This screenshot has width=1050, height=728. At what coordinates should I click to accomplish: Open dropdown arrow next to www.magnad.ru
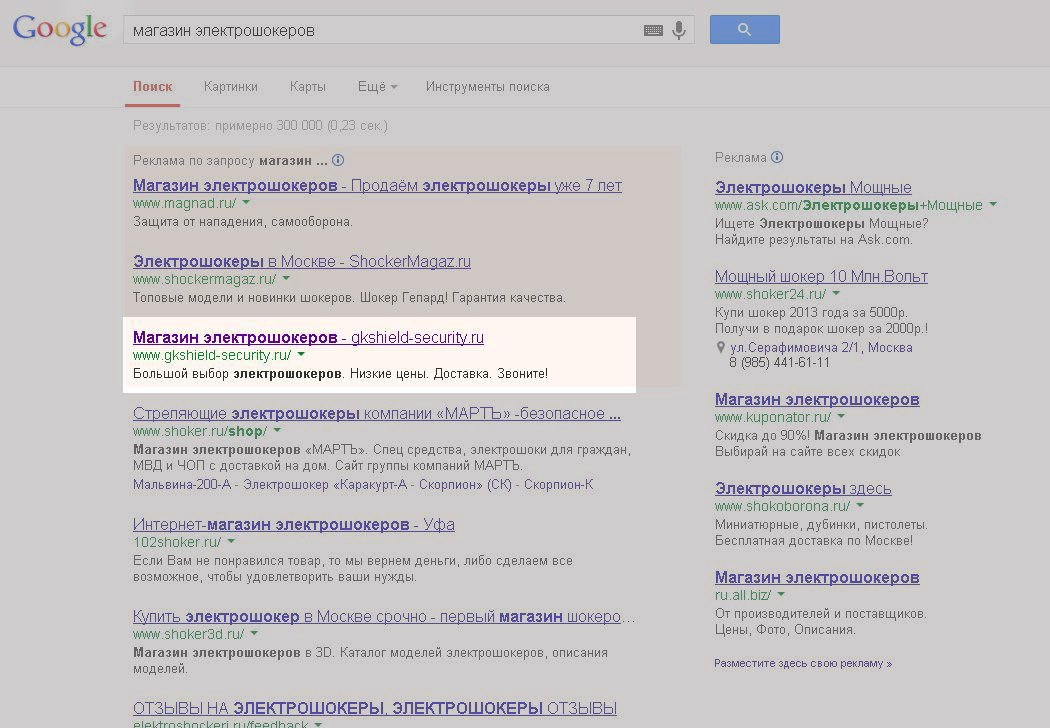pyautogui.click(x=246, y=202)
